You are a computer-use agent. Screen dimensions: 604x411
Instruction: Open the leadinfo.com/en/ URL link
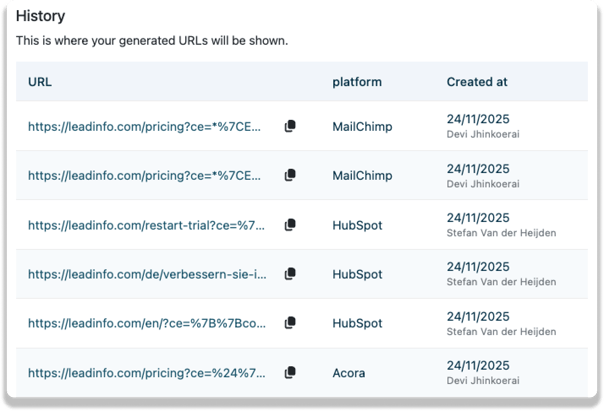(146, 323)
